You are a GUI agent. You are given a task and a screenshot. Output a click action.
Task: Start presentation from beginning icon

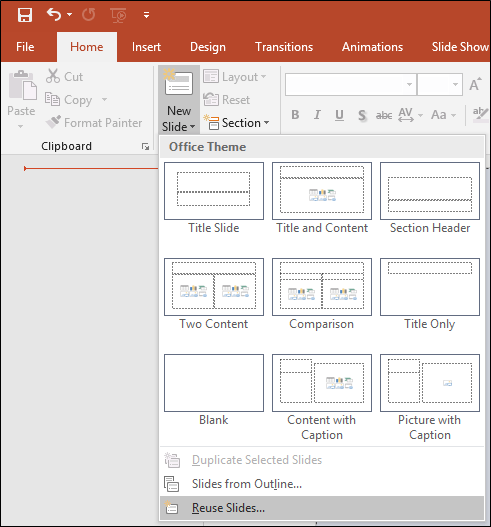(x=118, y=15)
